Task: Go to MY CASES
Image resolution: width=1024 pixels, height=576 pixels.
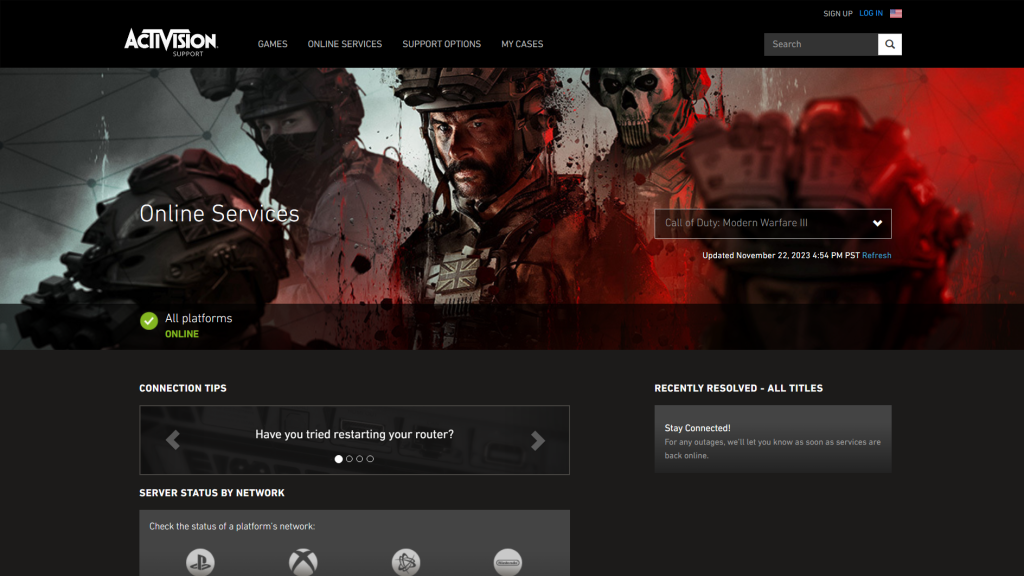Action: pos(522,44)
